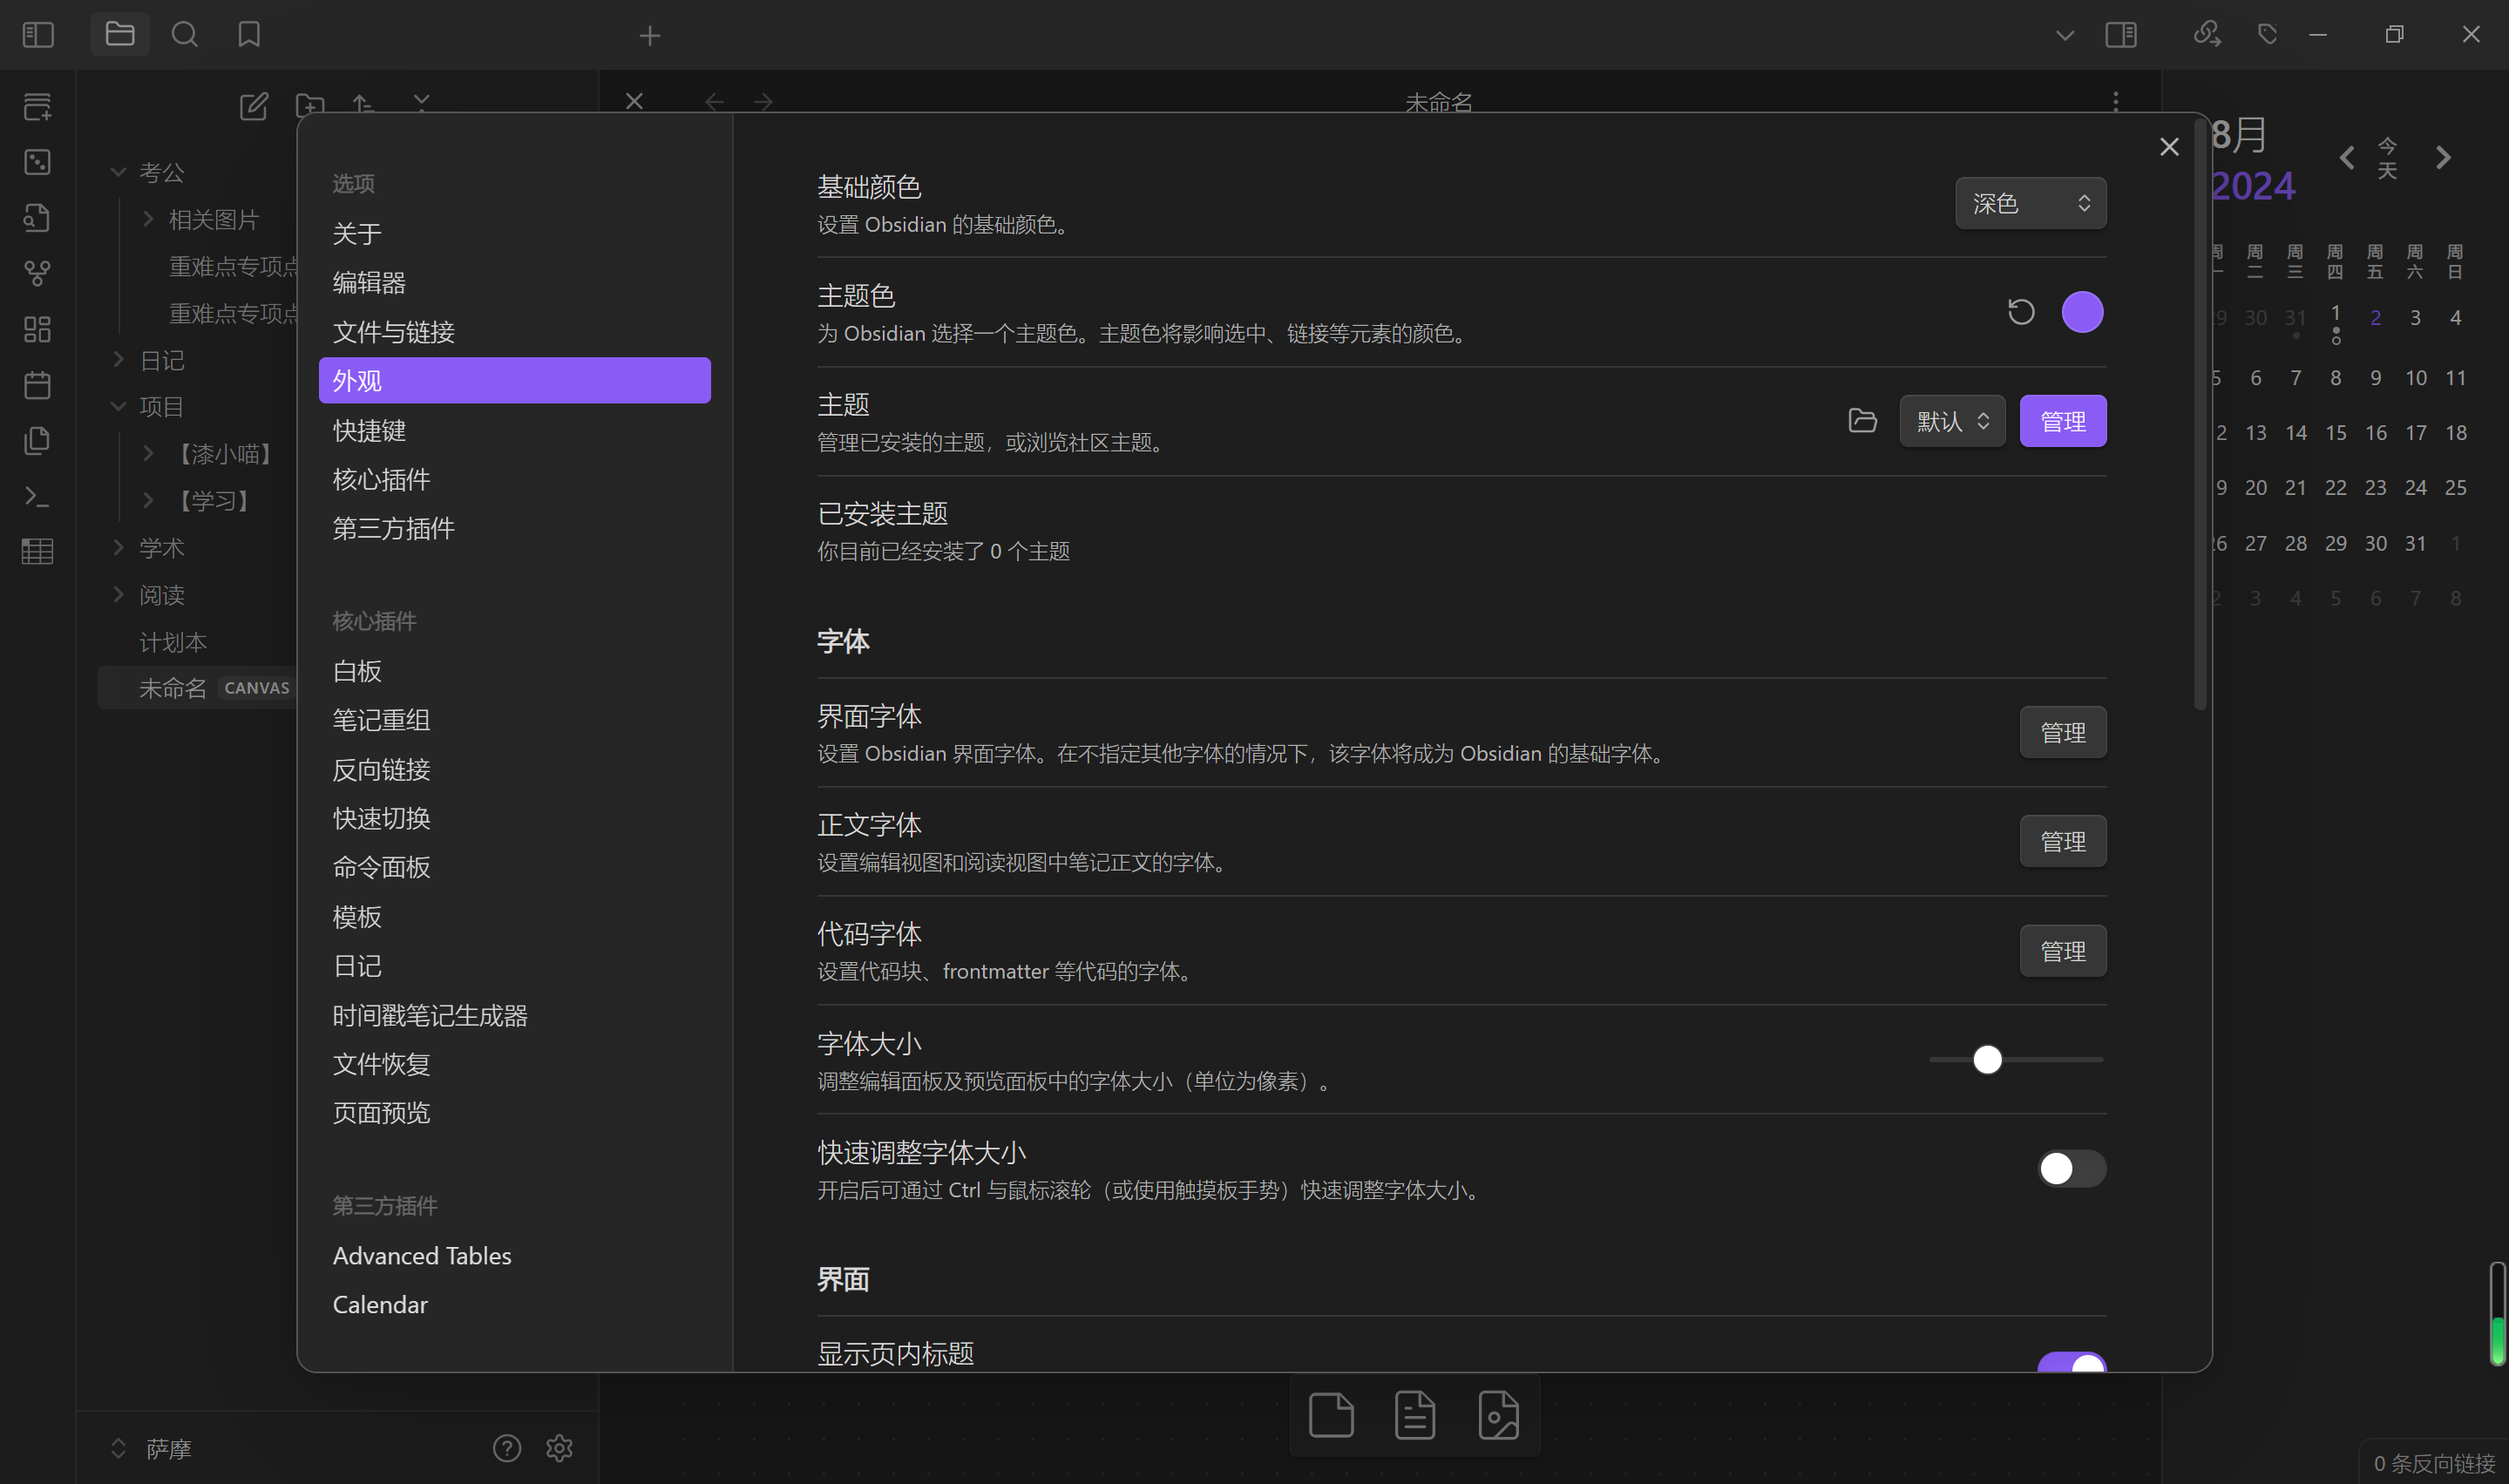The image size is (2509, 1484).
Task: Reset accent color with restore icon
Action: coord(2021,312)
